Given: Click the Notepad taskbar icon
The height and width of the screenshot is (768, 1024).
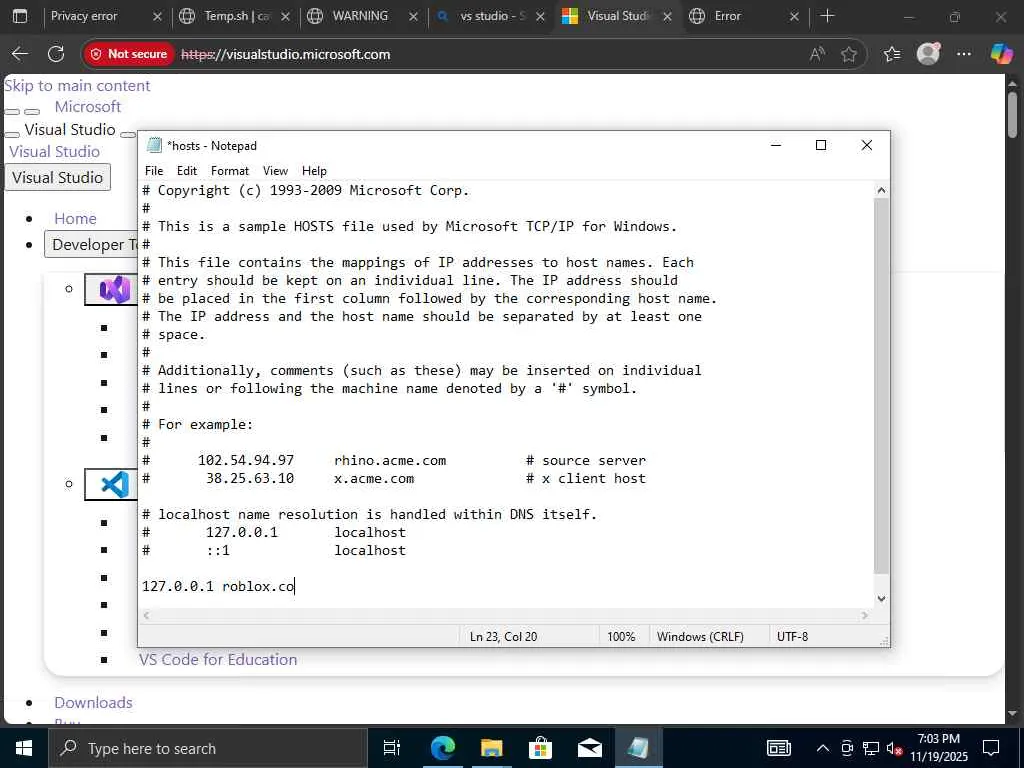Looking at the screenshot, I should (638, 748).
